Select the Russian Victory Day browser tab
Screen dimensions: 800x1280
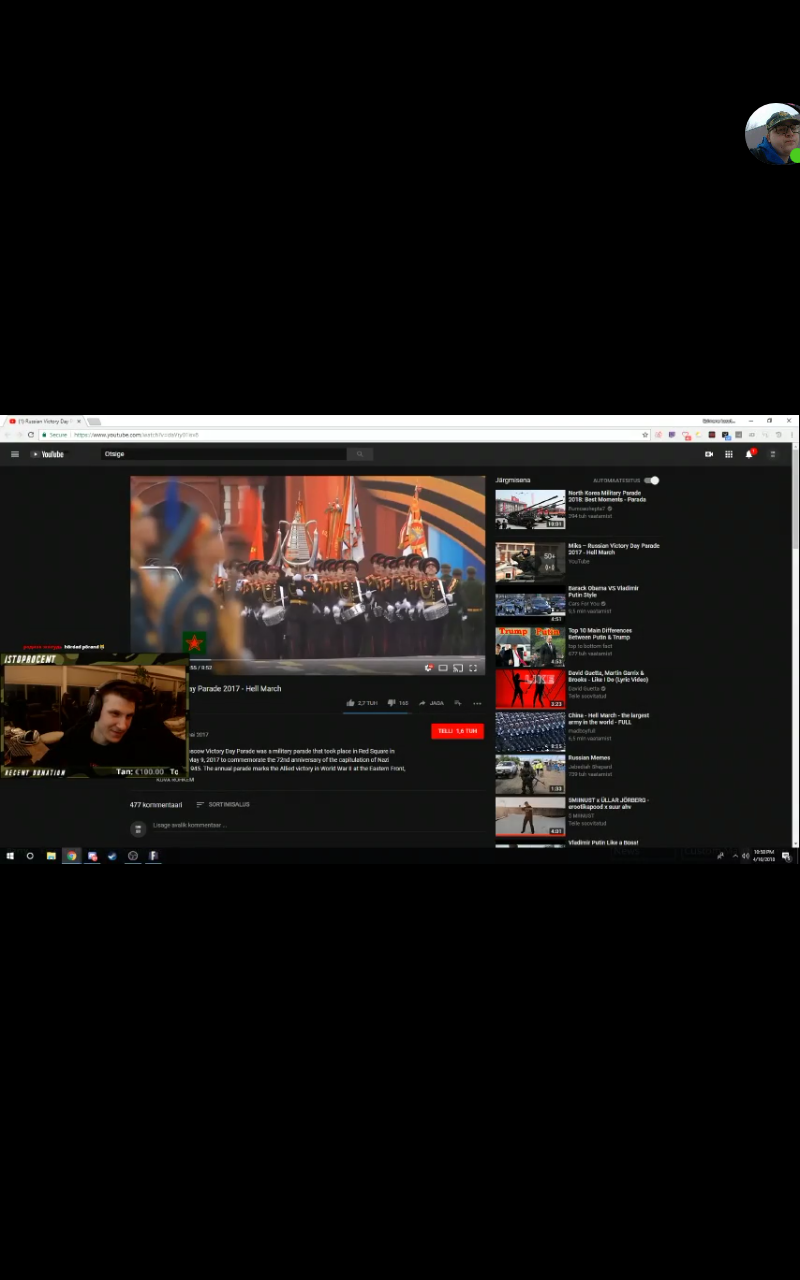click(x=43, y=421)
